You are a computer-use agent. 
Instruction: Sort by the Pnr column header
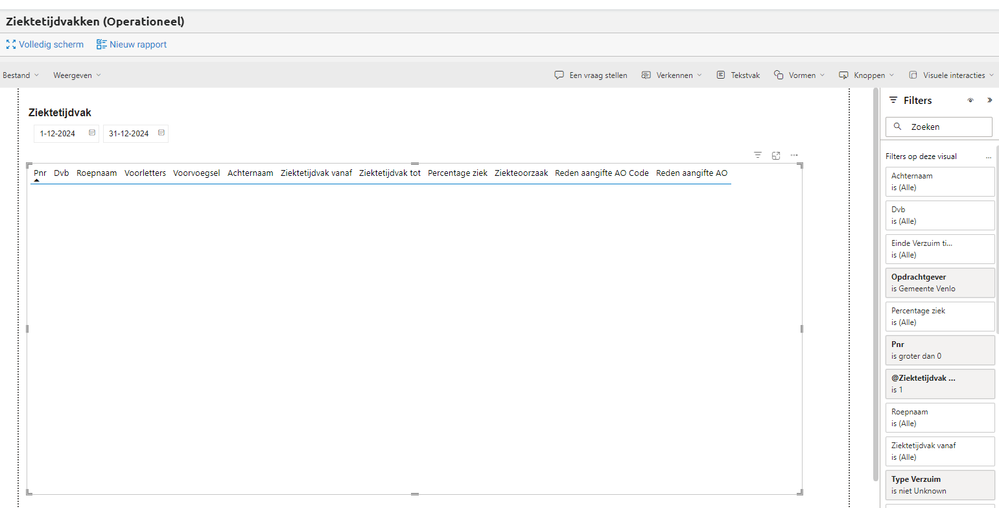click(x=40, y=173)
